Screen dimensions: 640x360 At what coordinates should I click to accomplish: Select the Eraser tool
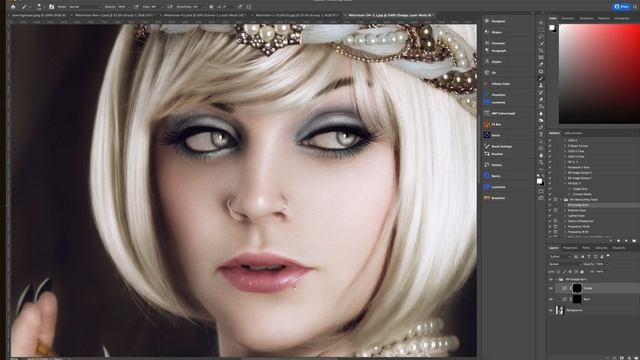(x=541, y=99)
